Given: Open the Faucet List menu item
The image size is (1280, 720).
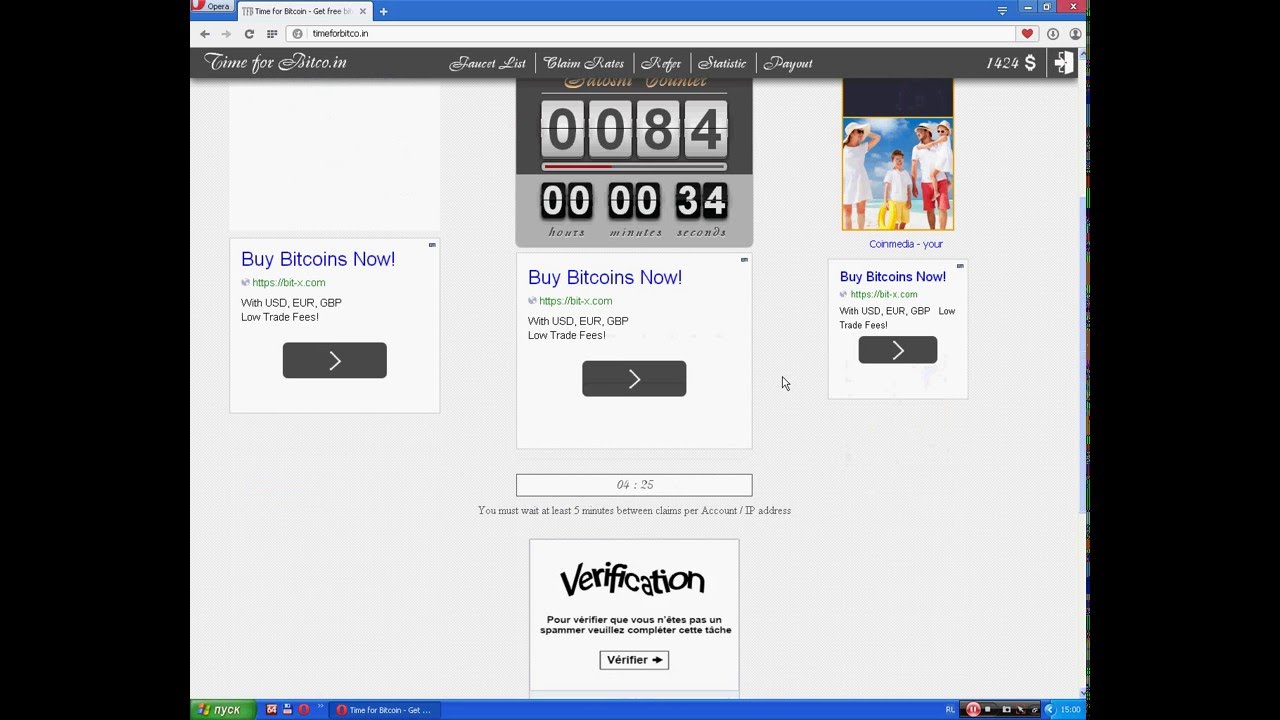Looking at the screenshot, I should point(487,63).
